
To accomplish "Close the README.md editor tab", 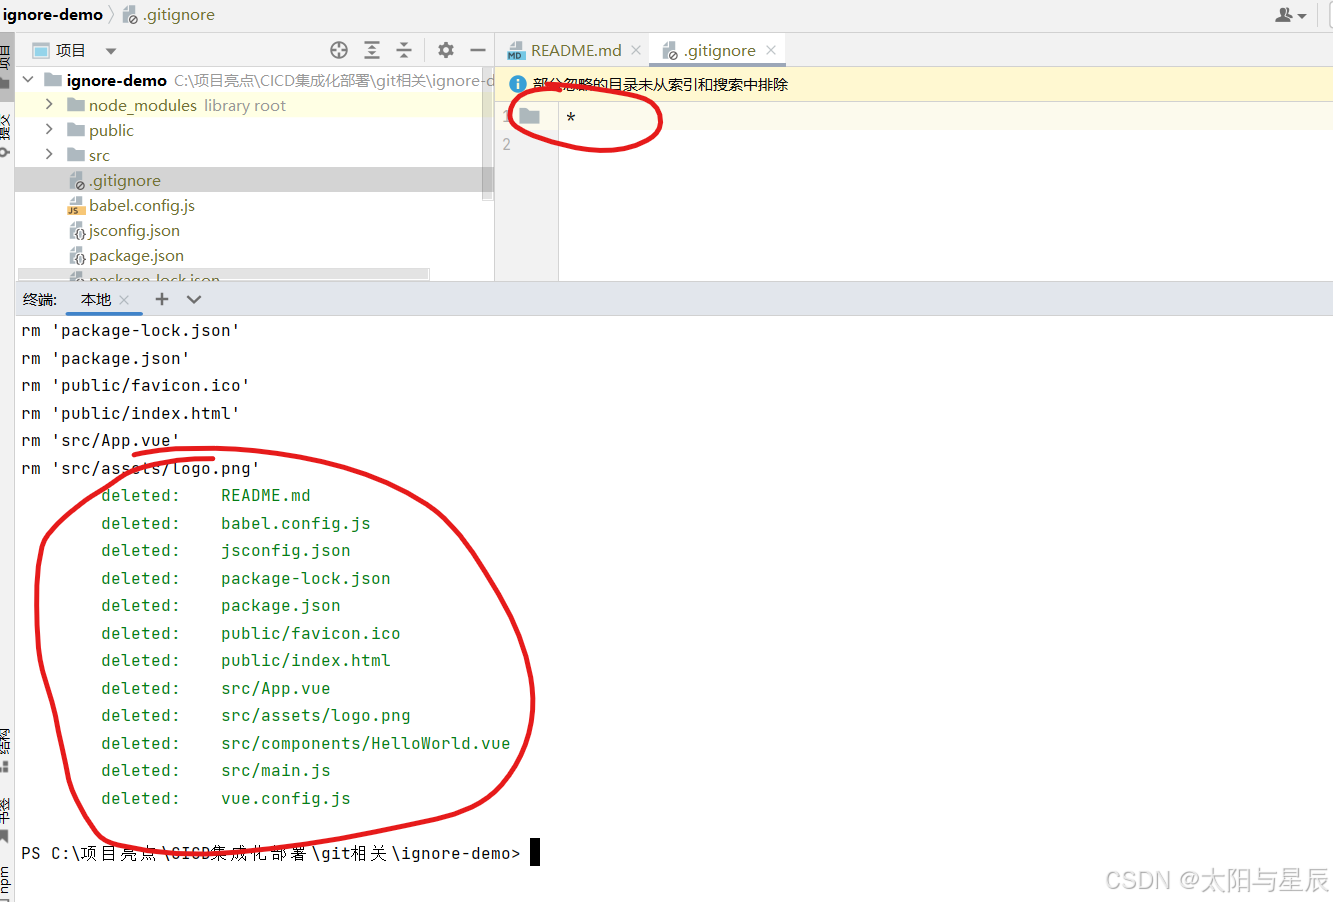I will [x=636, y=50].
